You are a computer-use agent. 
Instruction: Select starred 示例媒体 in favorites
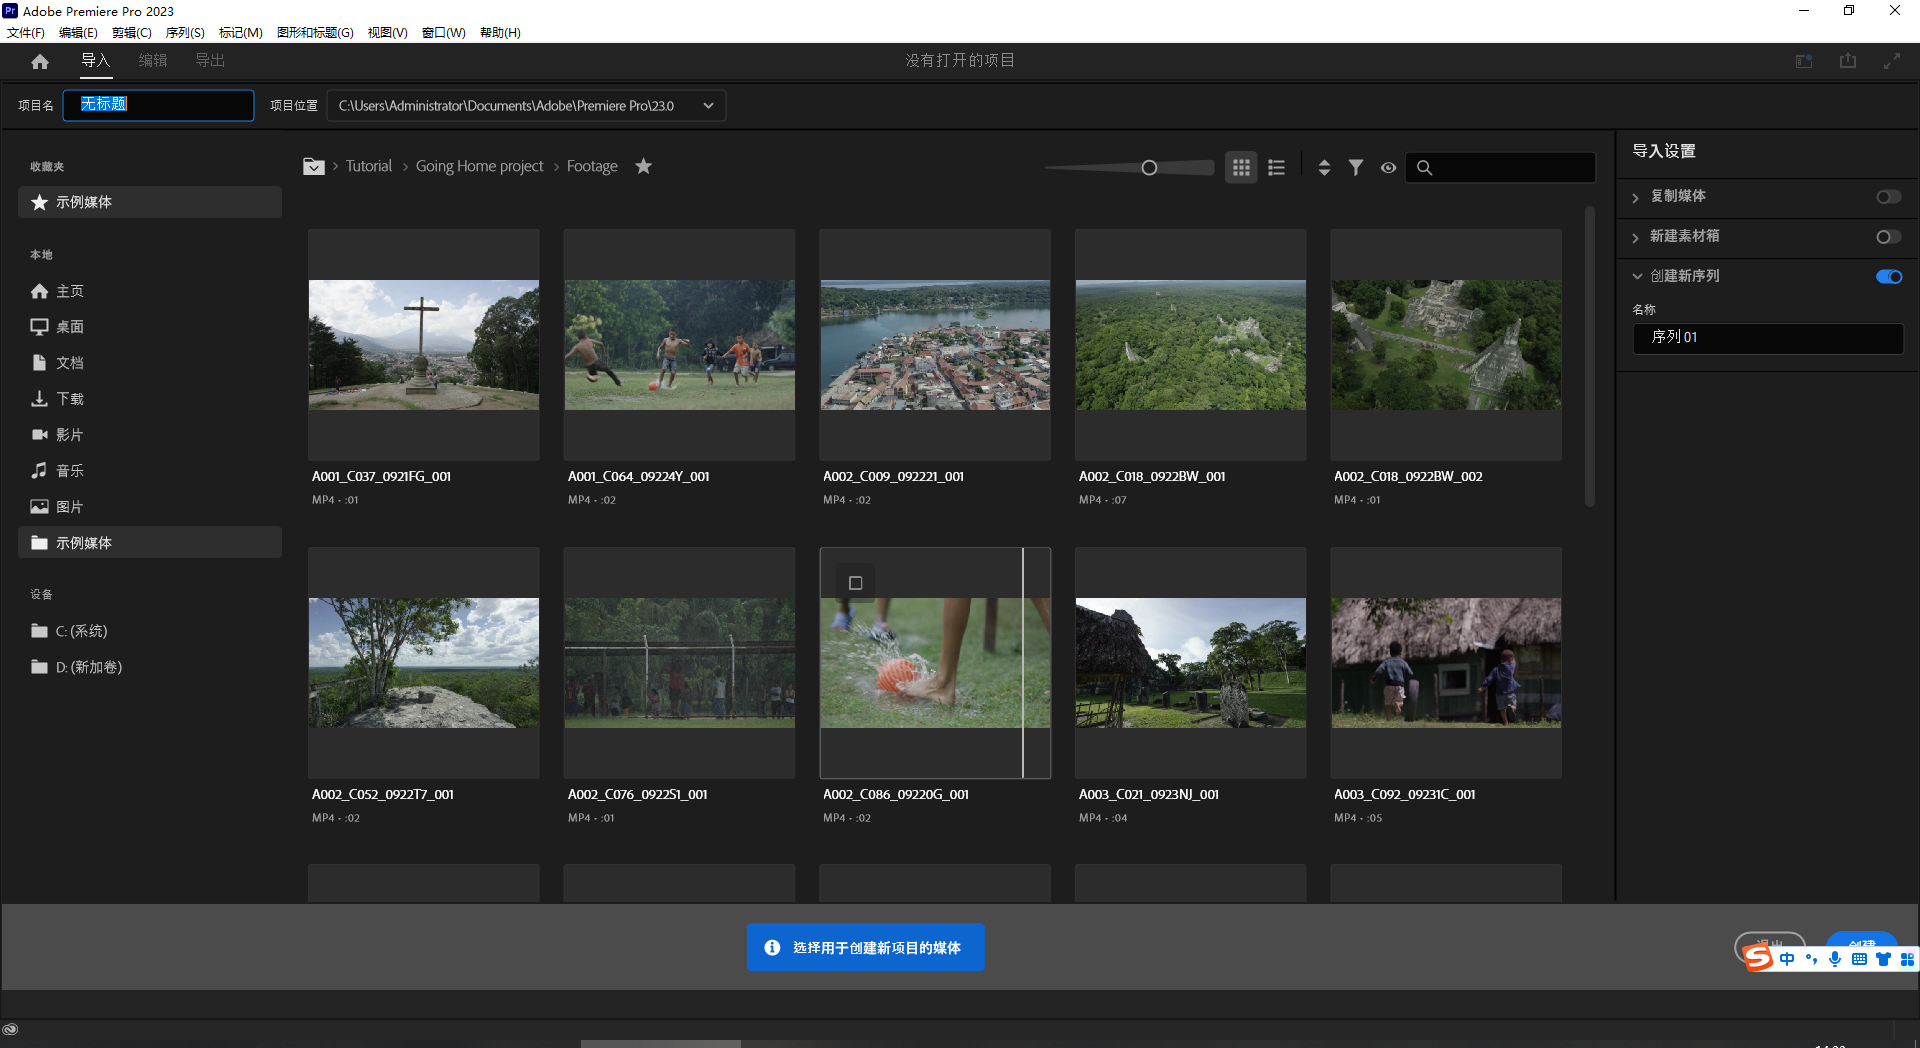point(150,202)
